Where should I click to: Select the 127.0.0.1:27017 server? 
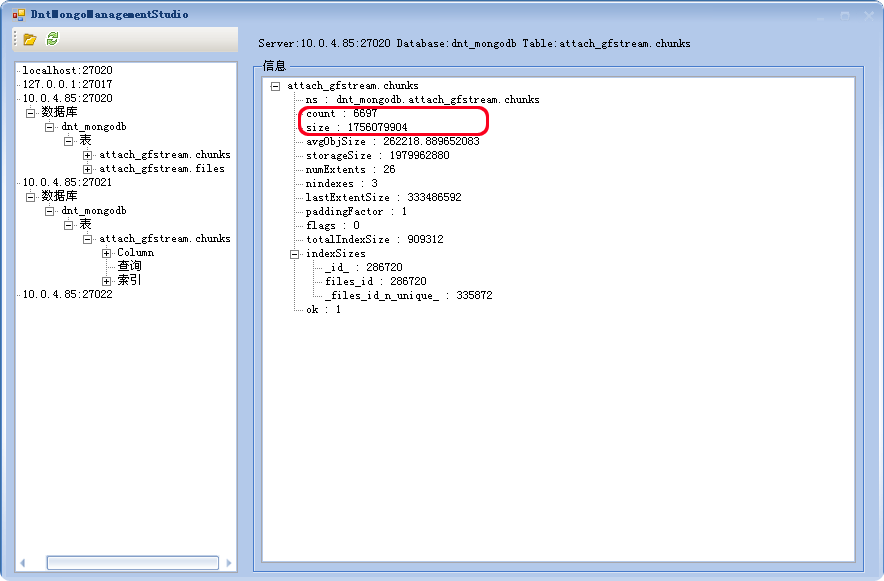(x=67, y=85)
